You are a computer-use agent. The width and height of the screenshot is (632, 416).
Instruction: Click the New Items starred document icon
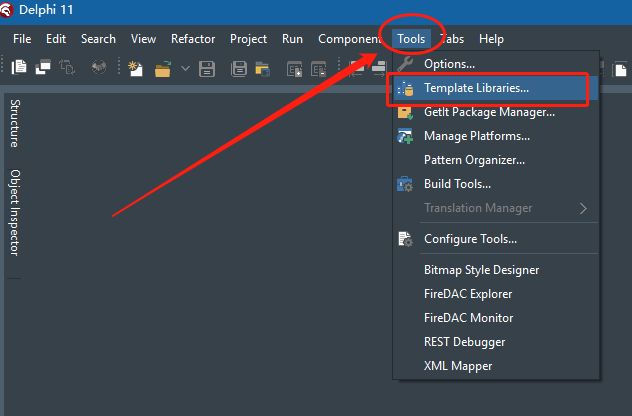pyautogui.click(x=135, y=69)
